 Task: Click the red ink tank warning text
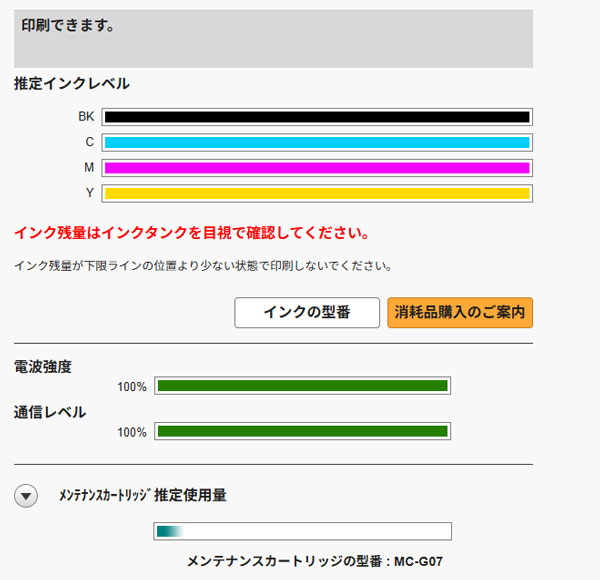point(192,234)
